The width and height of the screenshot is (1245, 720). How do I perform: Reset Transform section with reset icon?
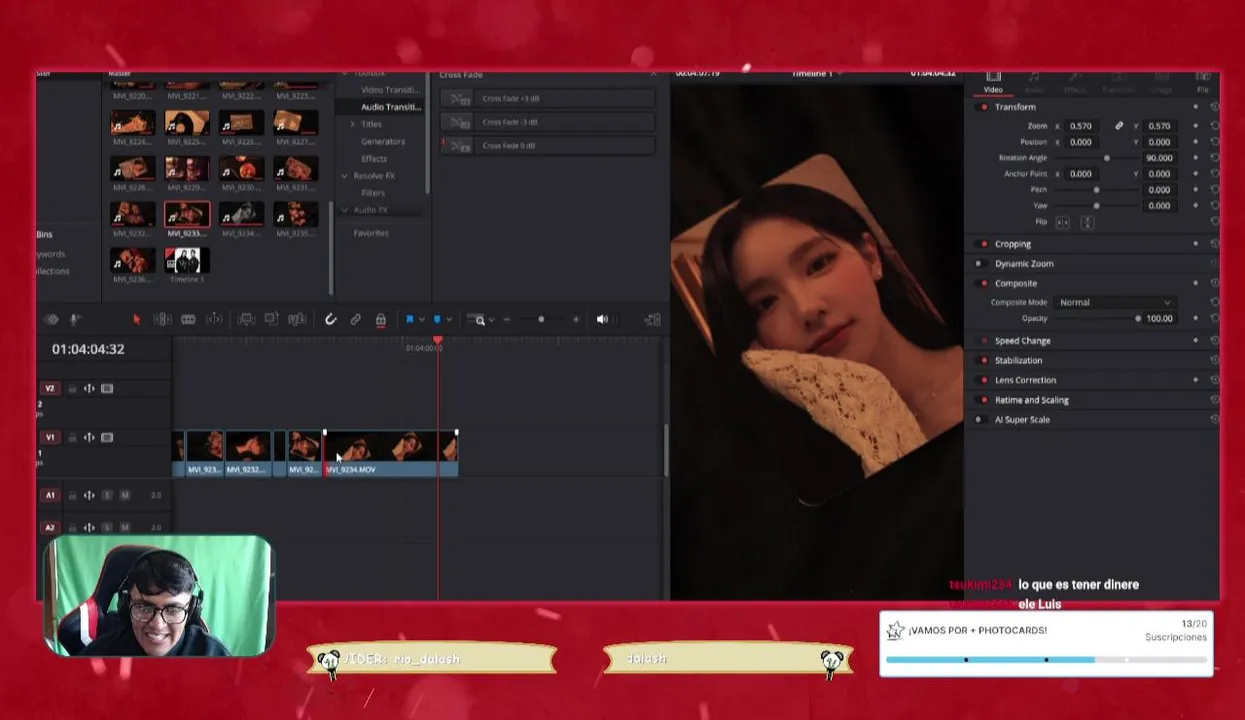(1214, 107)
